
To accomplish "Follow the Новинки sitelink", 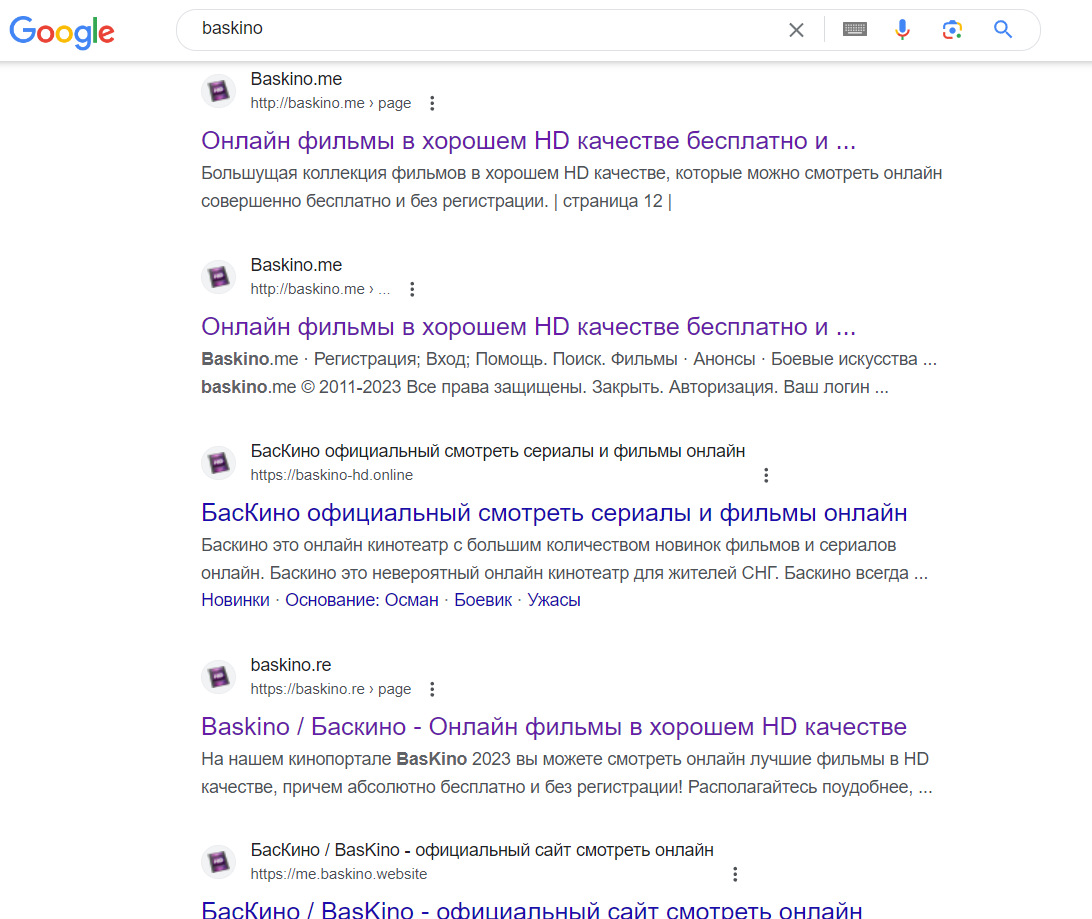I will (235, 600).
